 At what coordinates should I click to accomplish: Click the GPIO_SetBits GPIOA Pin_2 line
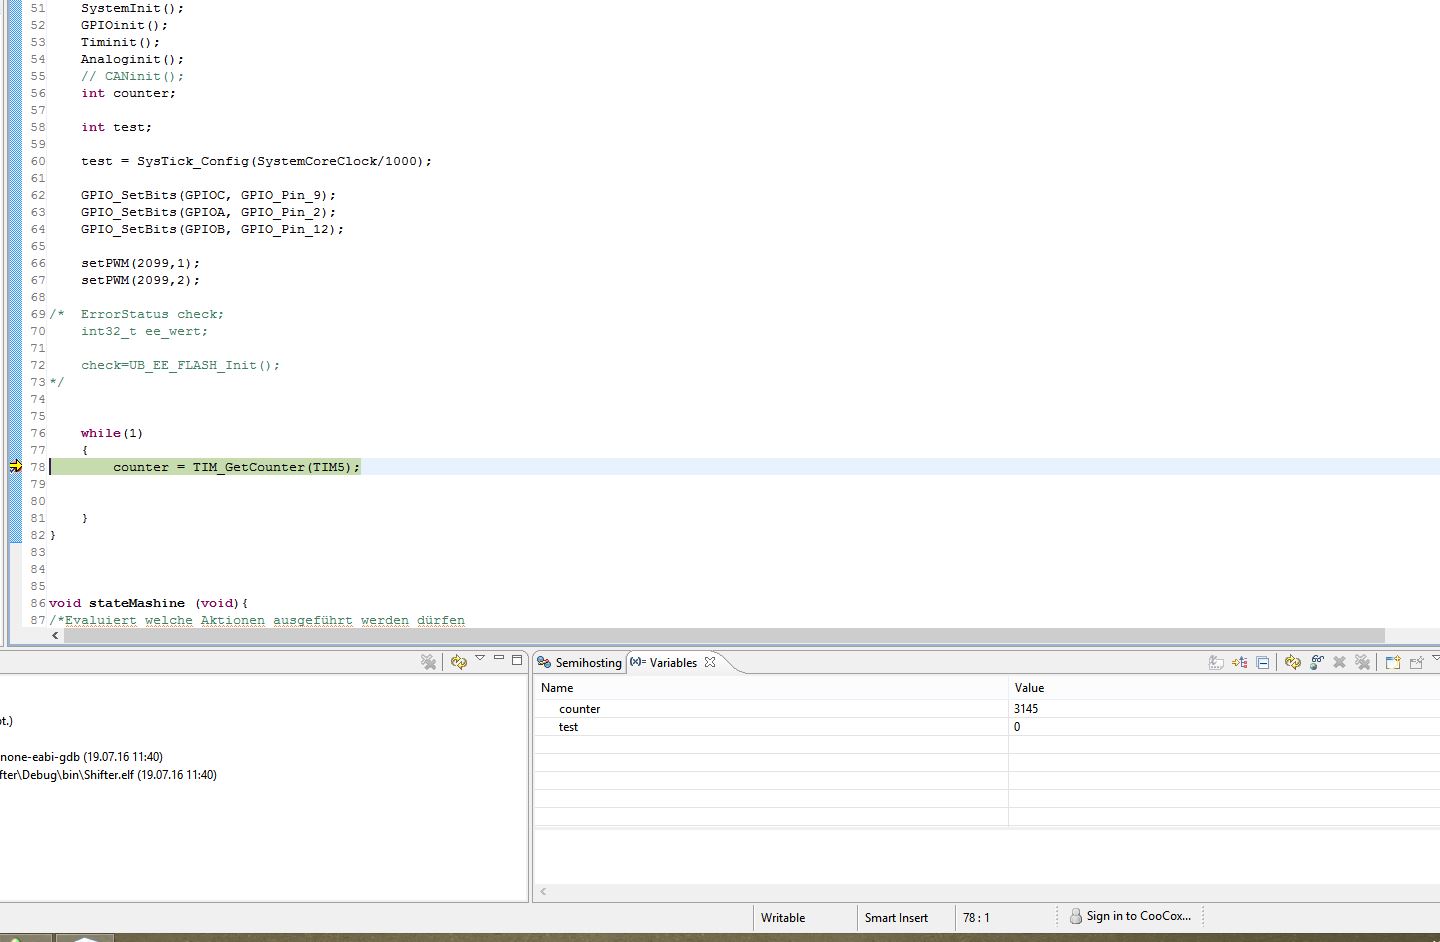point(208,212)
